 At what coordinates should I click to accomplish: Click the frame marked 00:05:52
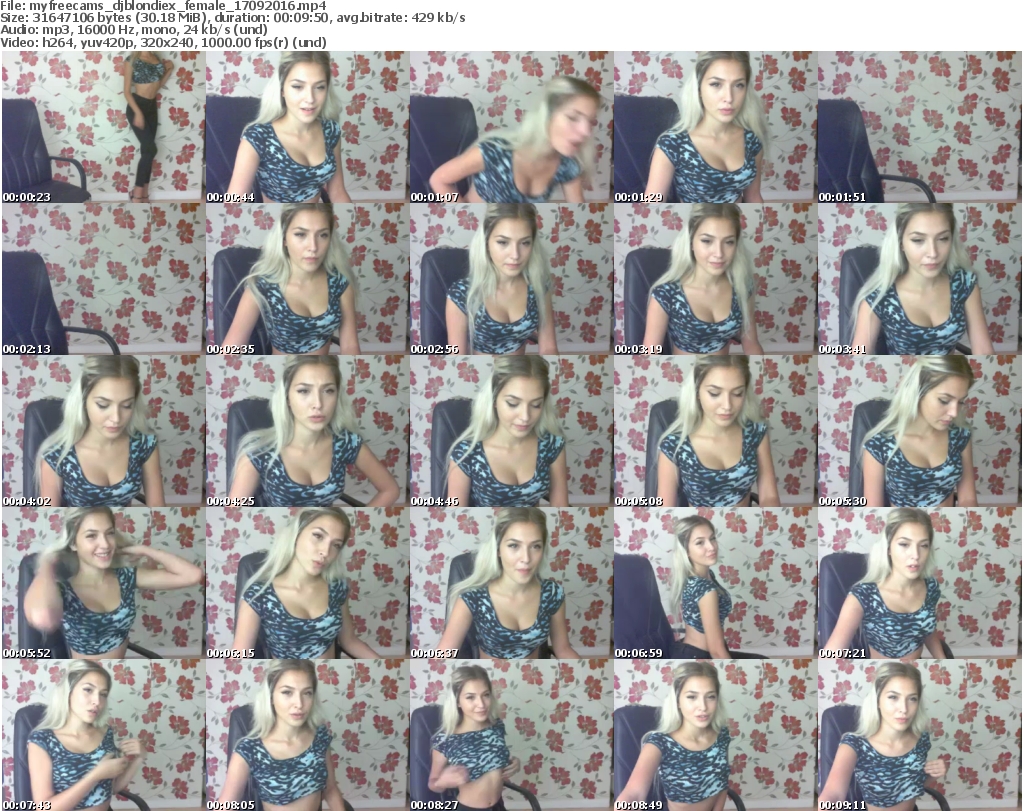pos(102,583)
